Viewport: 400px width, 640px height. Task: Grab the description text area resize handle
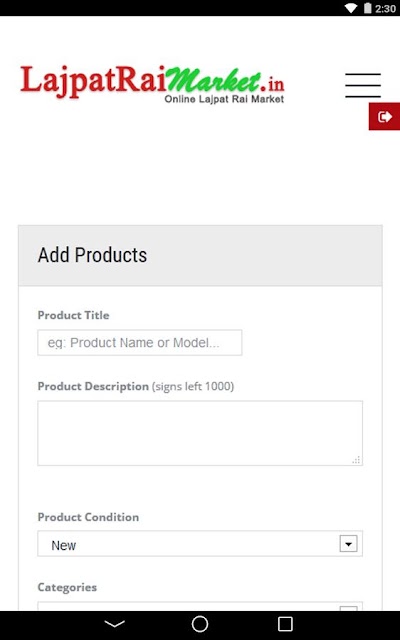point(356,460)
